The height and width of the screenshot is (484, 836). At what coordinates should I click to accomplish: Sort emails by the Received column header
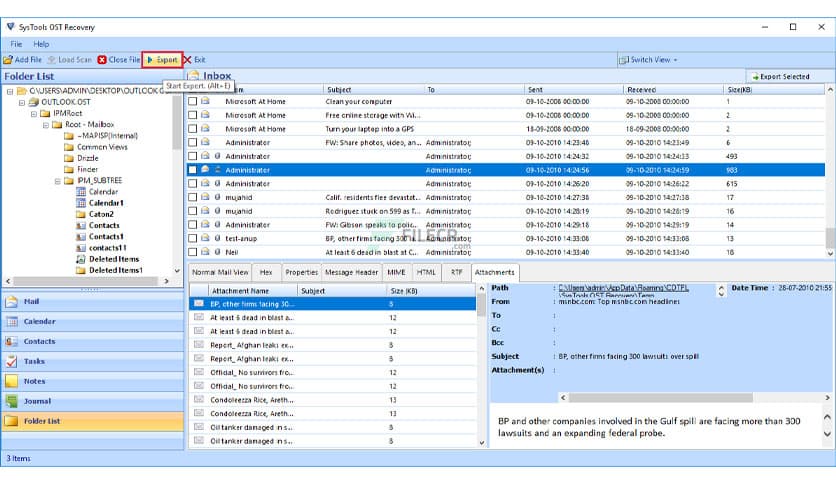673,90
